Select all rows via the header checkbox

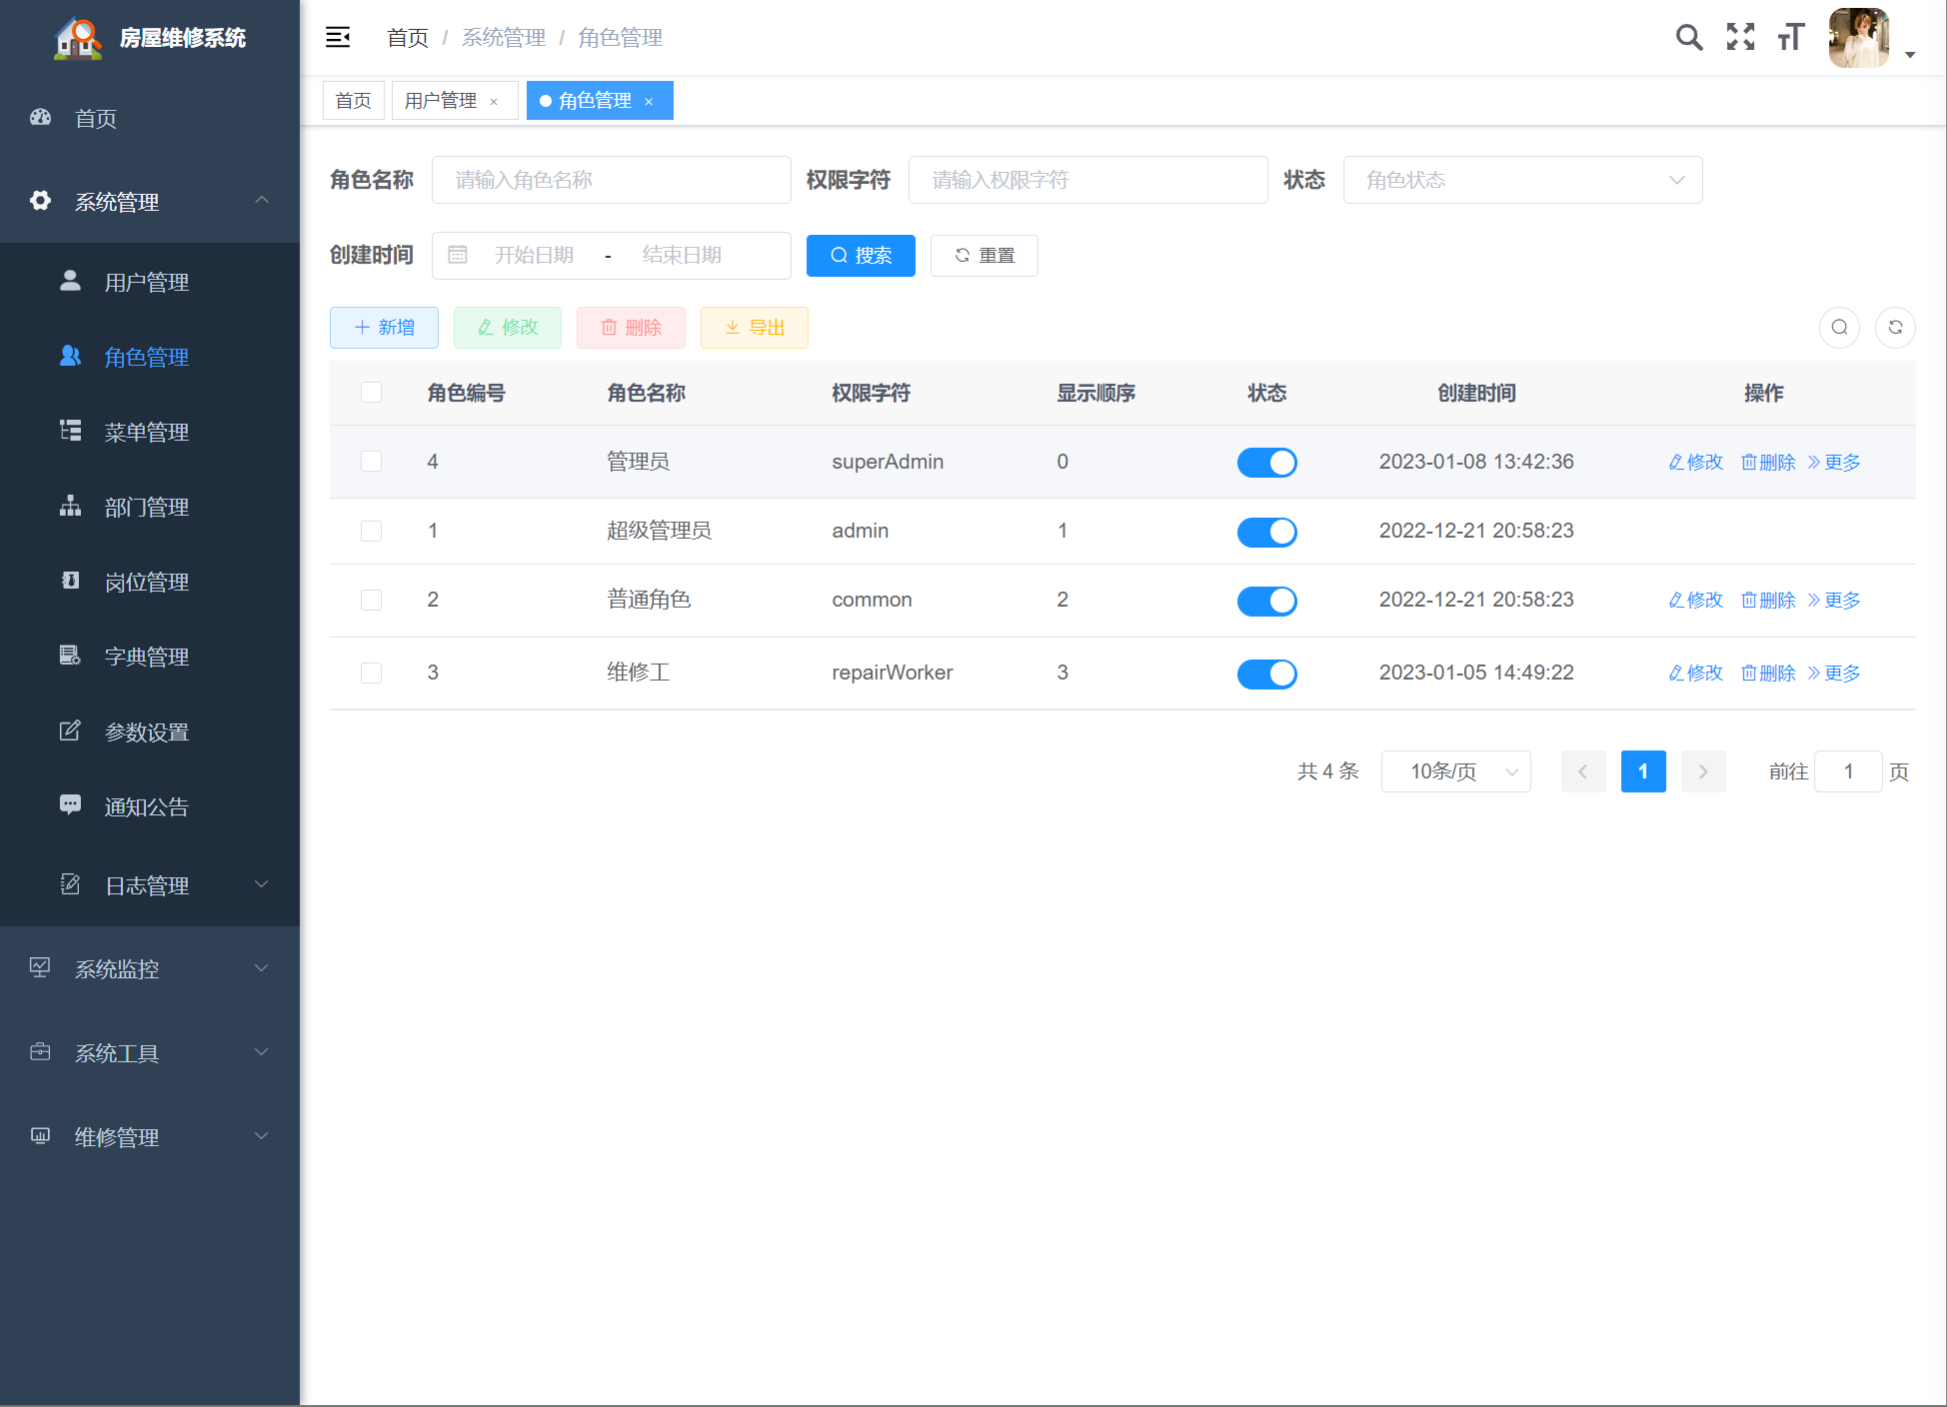coord(371,393)
